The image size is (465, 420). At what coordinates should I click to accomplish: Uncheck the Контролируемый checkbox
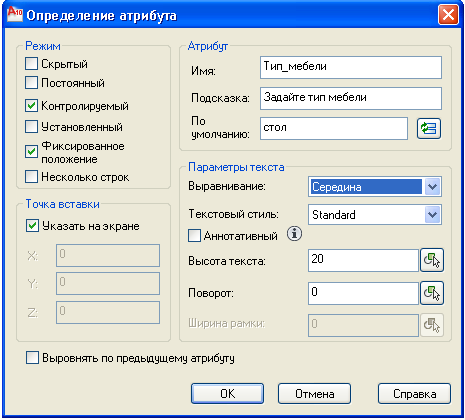tap(31, 106)
